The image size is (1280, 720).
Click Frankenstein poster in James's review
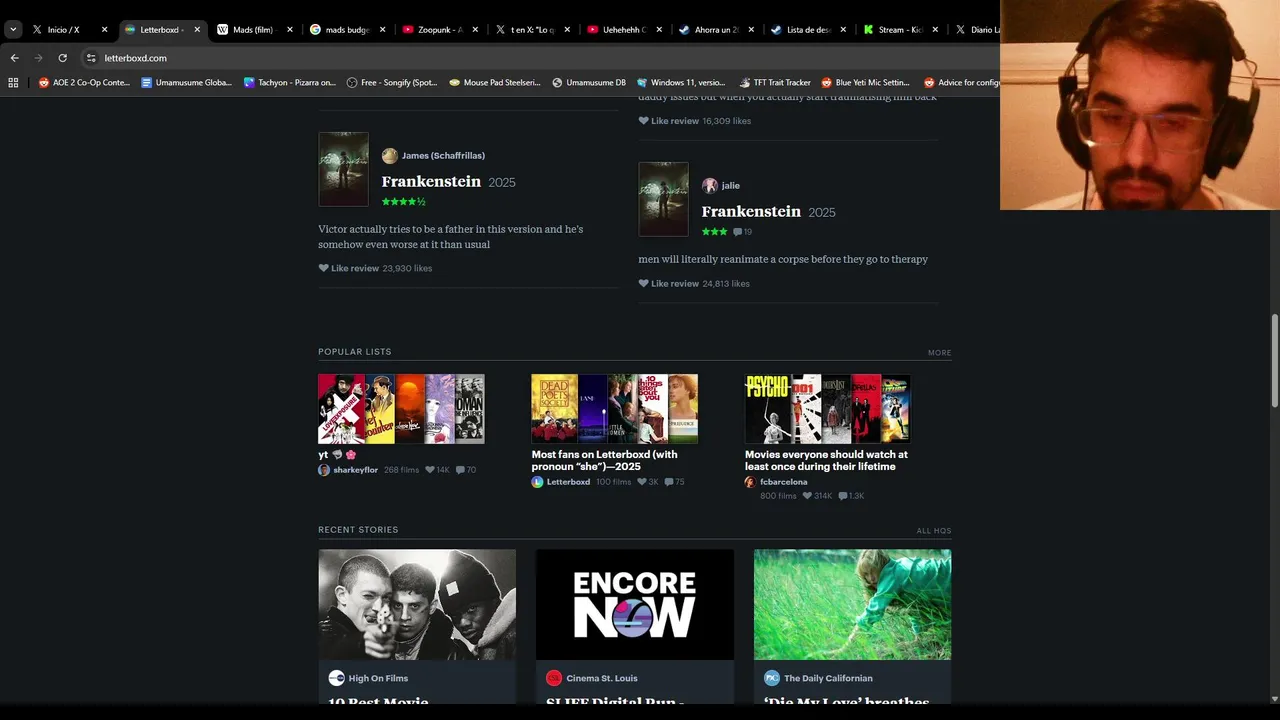click(343, 169)
